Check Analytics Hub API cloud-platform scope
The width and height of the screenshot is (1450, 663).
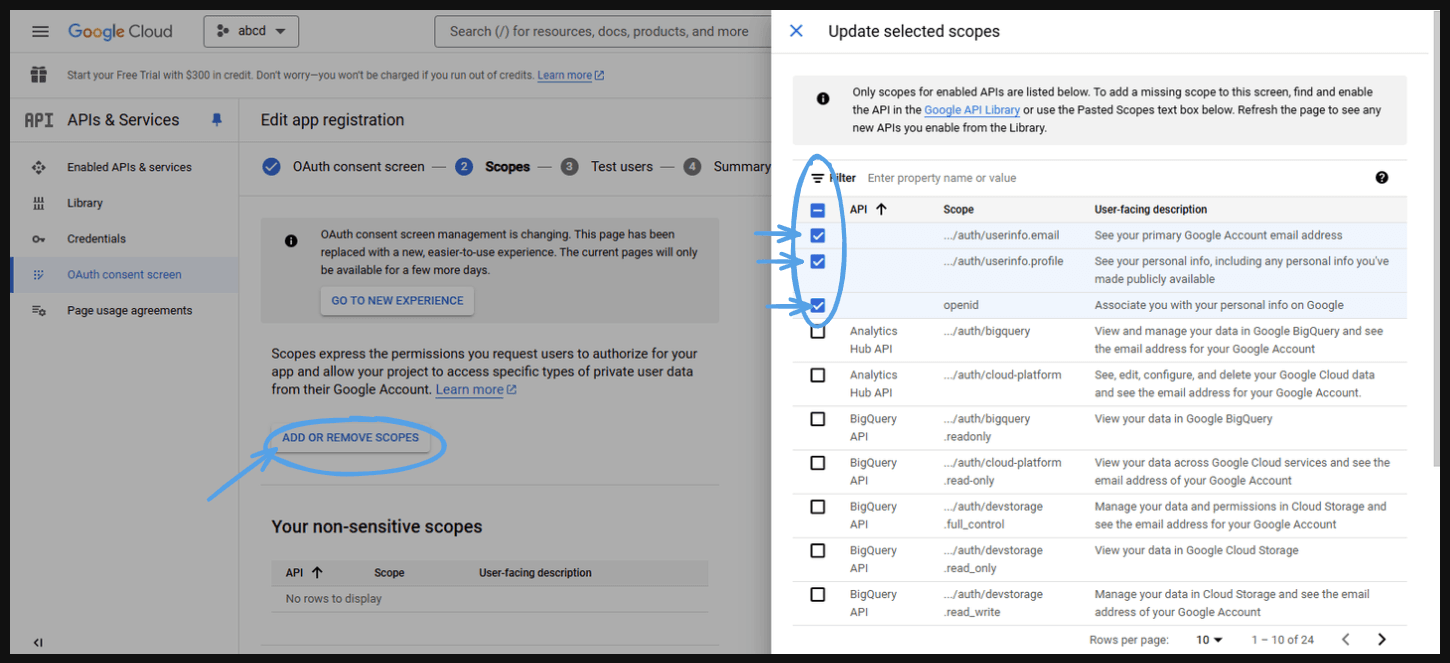[x=818, y=375]
